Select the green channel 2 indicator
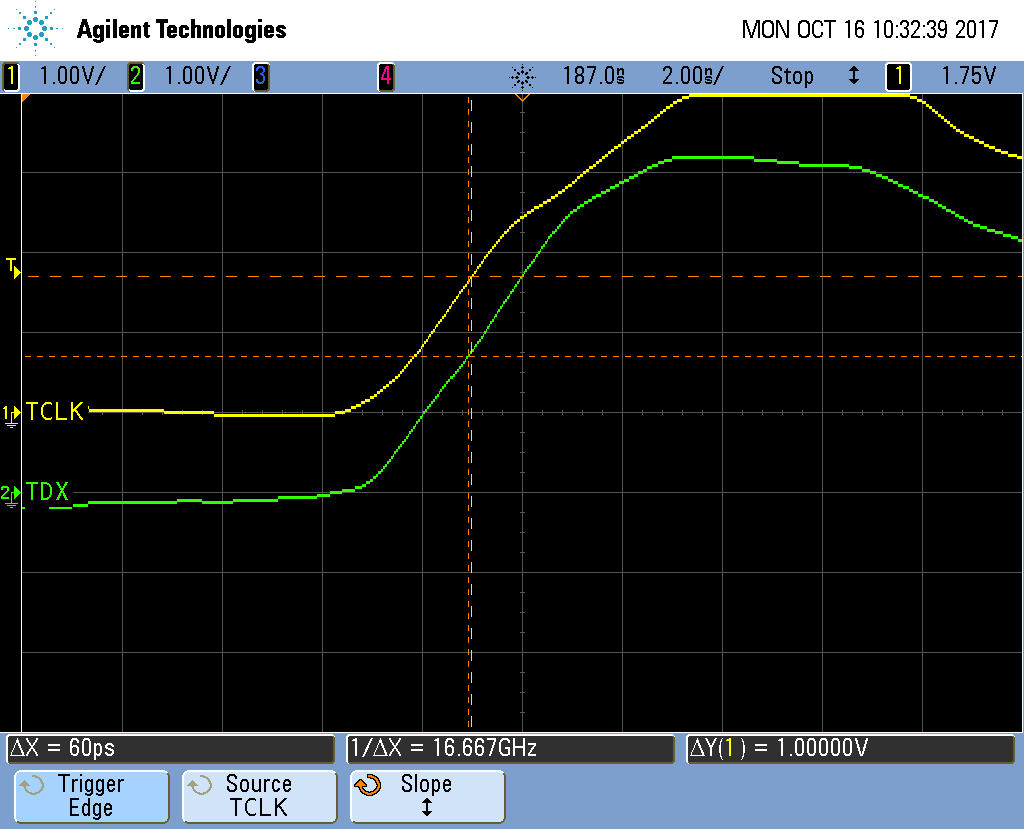The height and width of the screenshot is (829, 1024). pyautogui.click(x=135, y=76)
